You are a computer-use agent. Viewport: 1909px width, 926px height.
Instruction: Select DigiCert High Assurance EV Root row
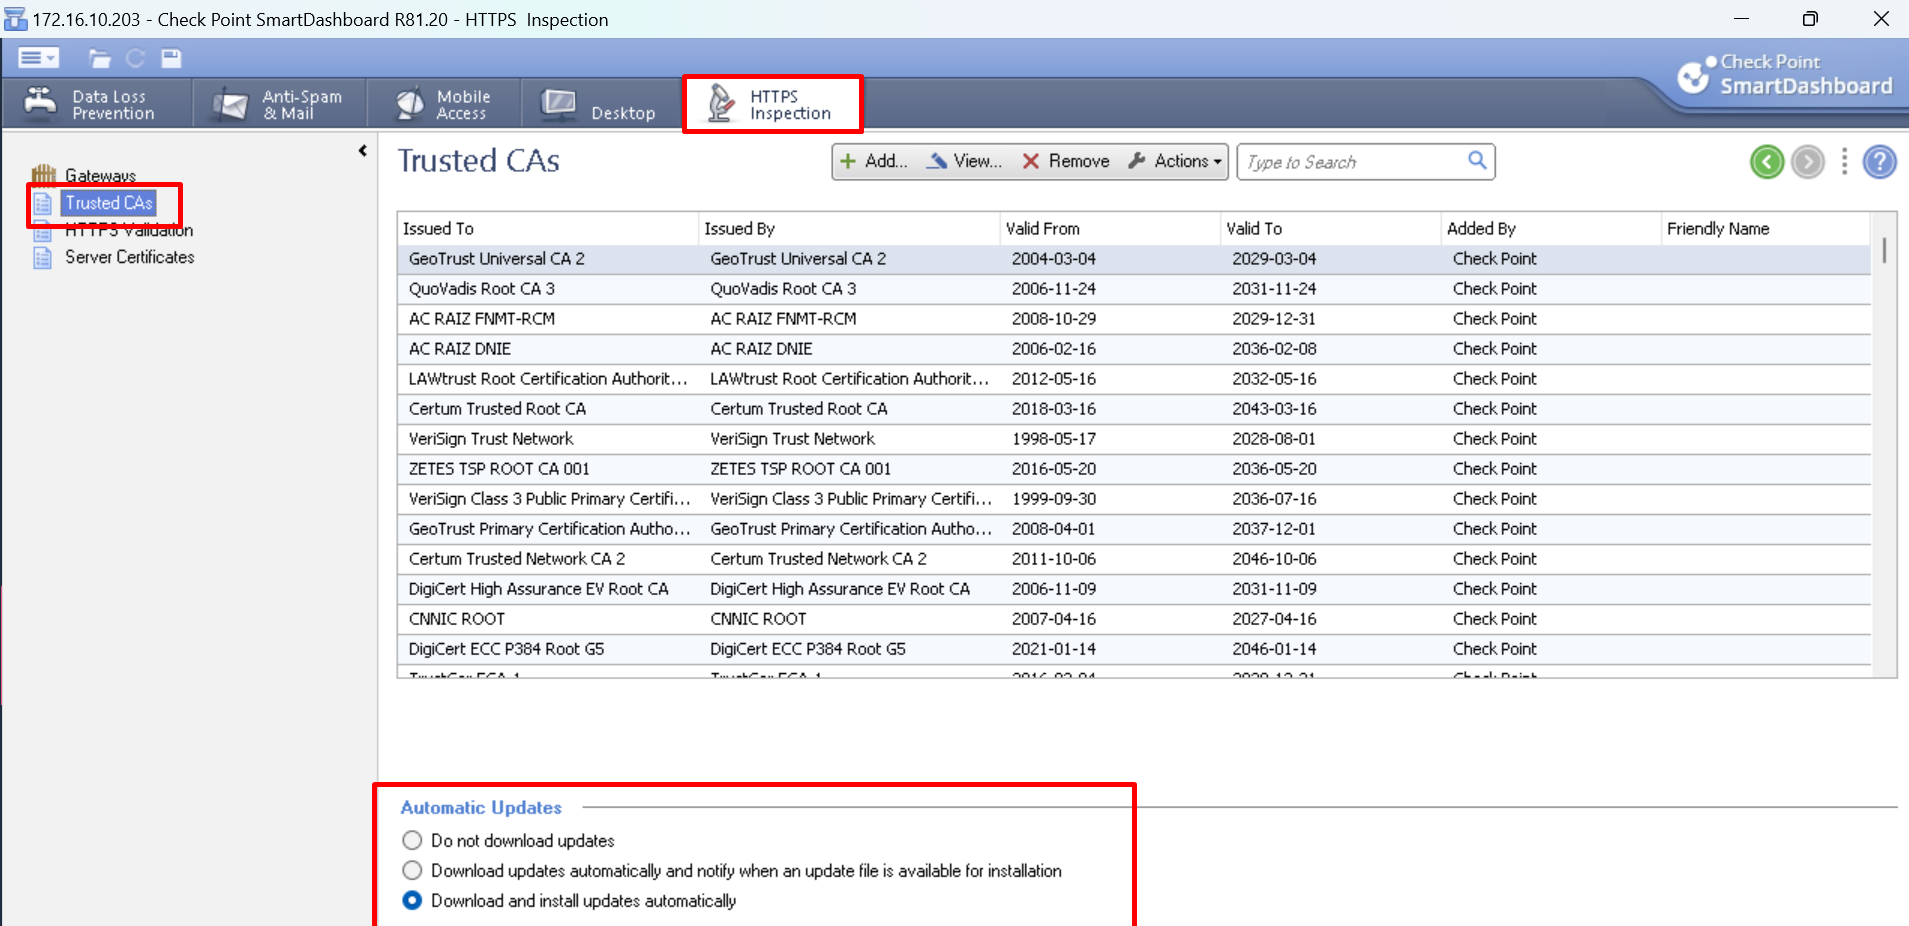pos(1134,589)
